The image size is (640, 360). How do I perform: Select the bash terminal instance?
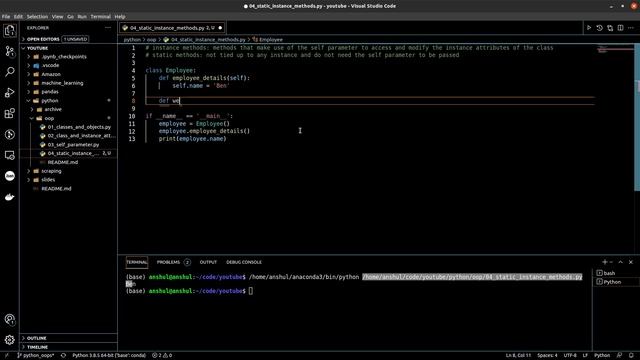point(609,273)
